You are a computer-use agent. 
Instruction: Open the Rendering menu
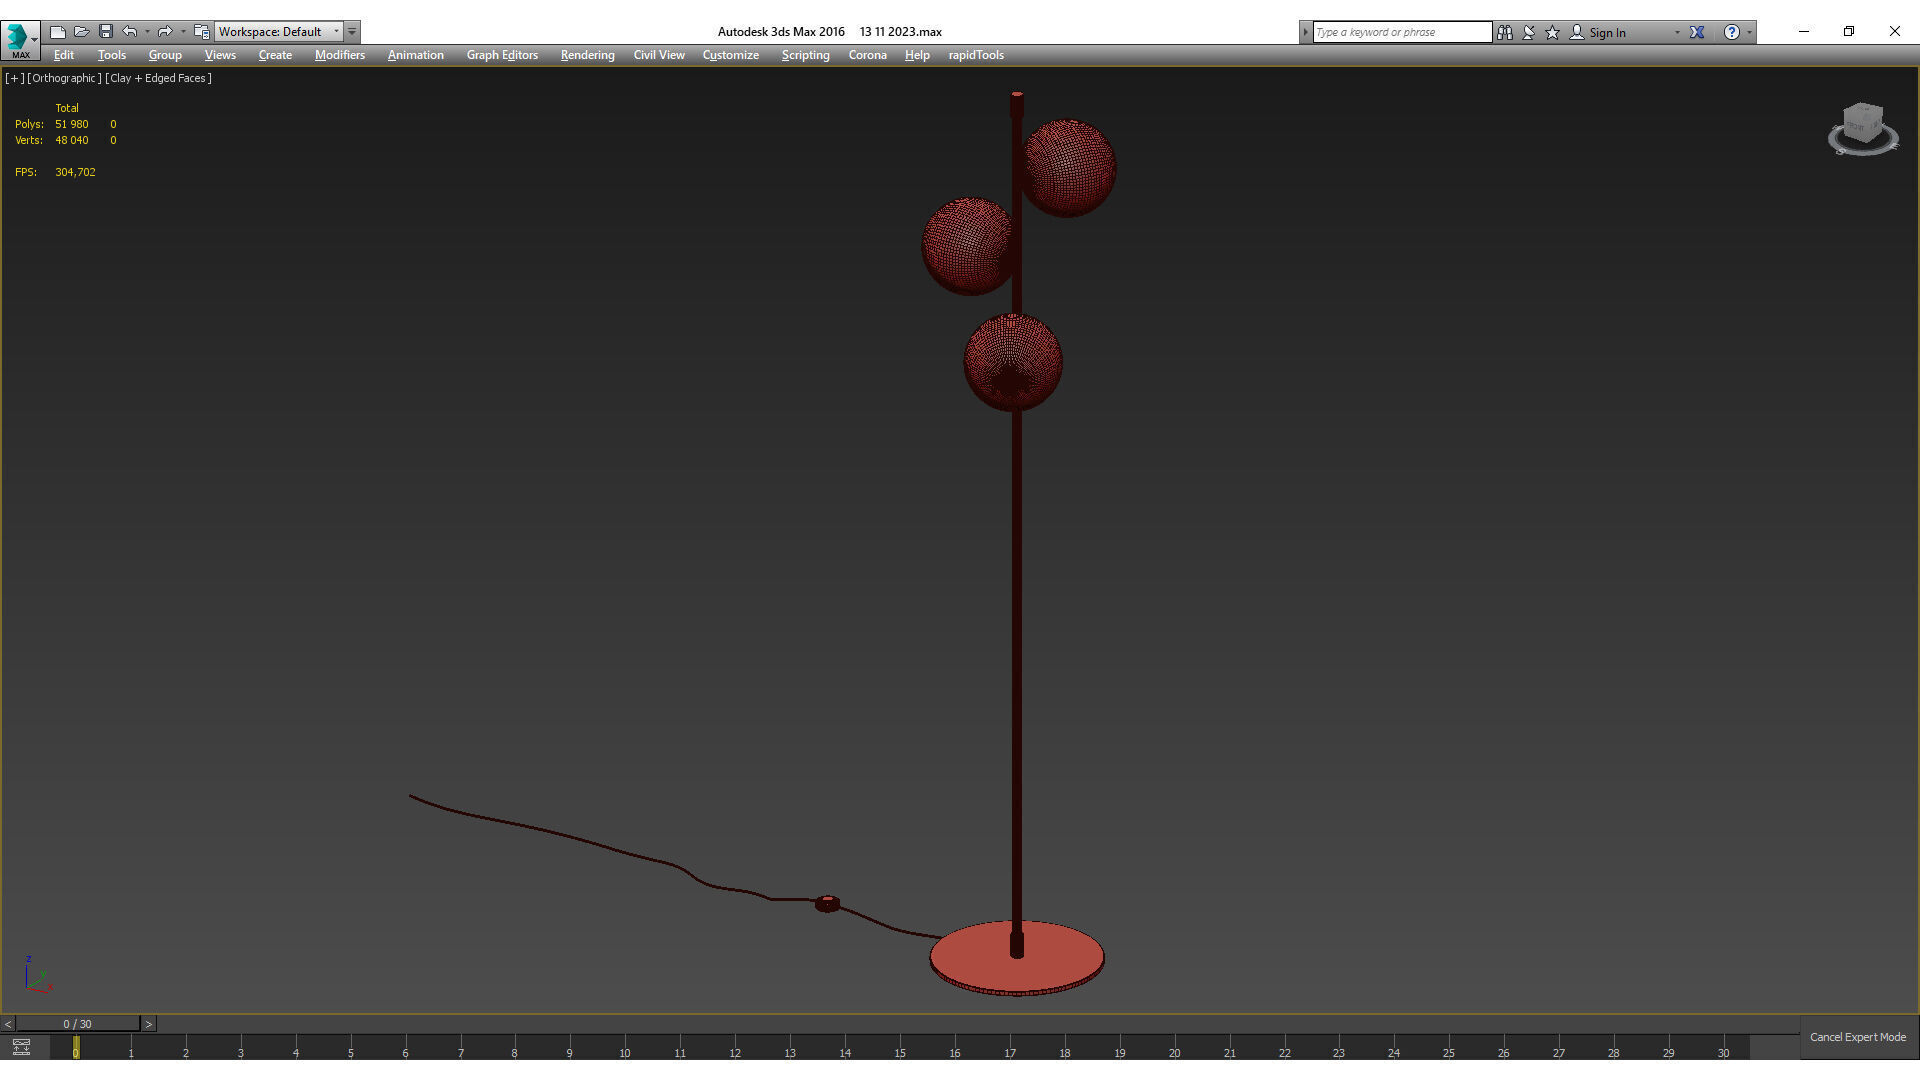[587, 55]
